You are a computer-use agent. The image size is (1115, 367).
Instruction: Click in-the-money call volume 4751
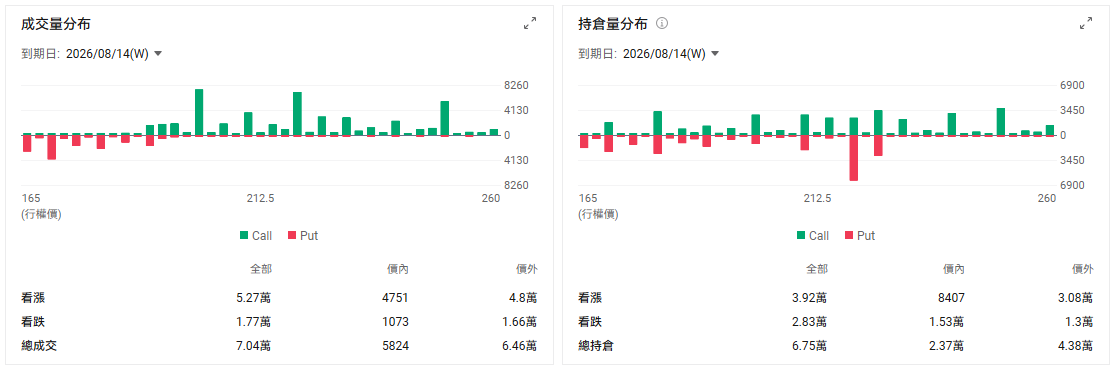[395, 298]
